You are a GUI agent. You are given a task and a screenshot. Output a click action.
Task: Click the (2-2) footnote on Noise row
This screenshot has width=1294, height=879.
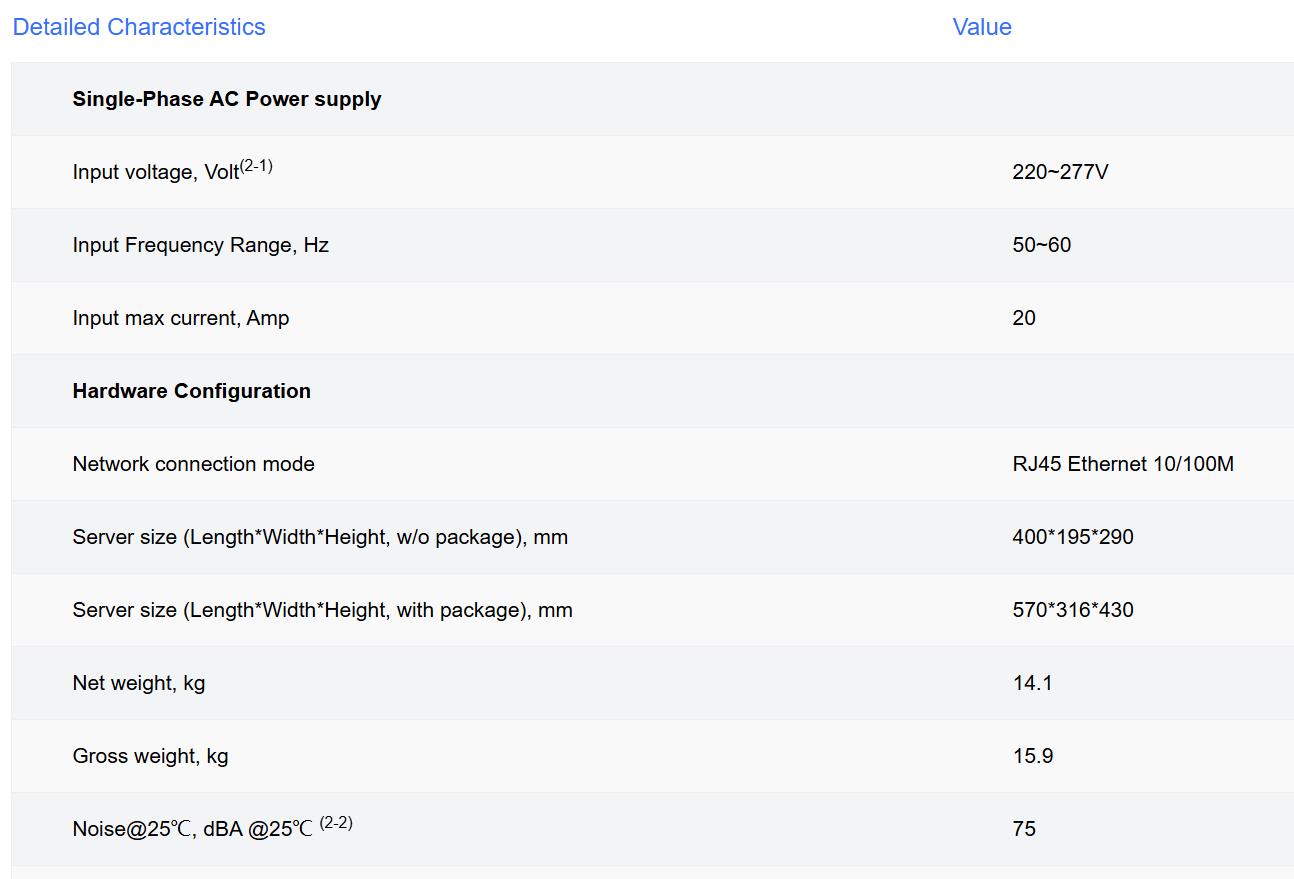click(336, 823)
